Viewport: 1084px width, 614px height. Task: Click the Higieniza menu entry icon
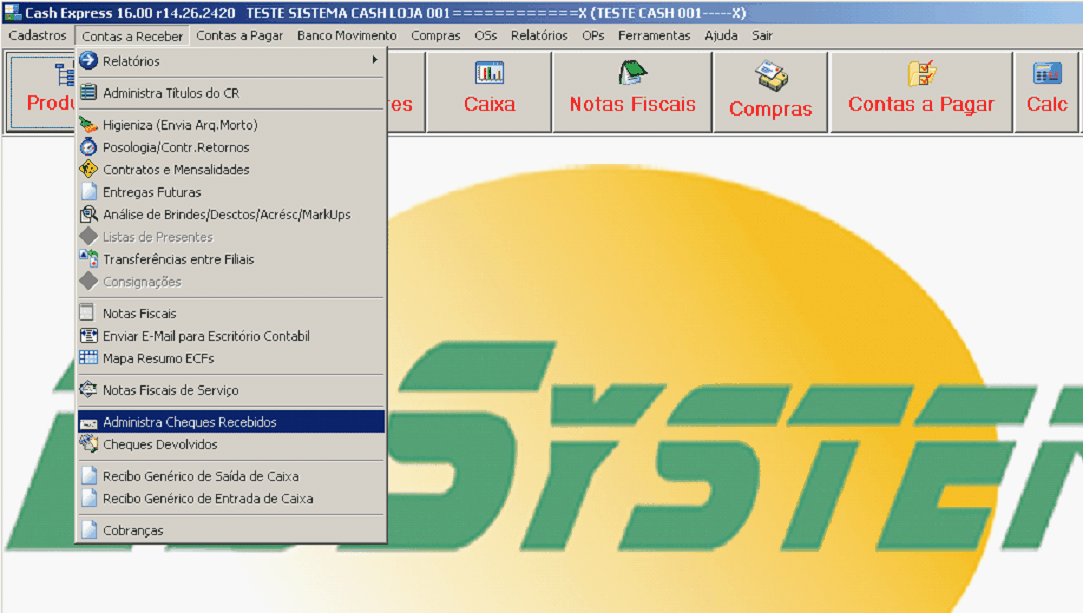(88, 125)
